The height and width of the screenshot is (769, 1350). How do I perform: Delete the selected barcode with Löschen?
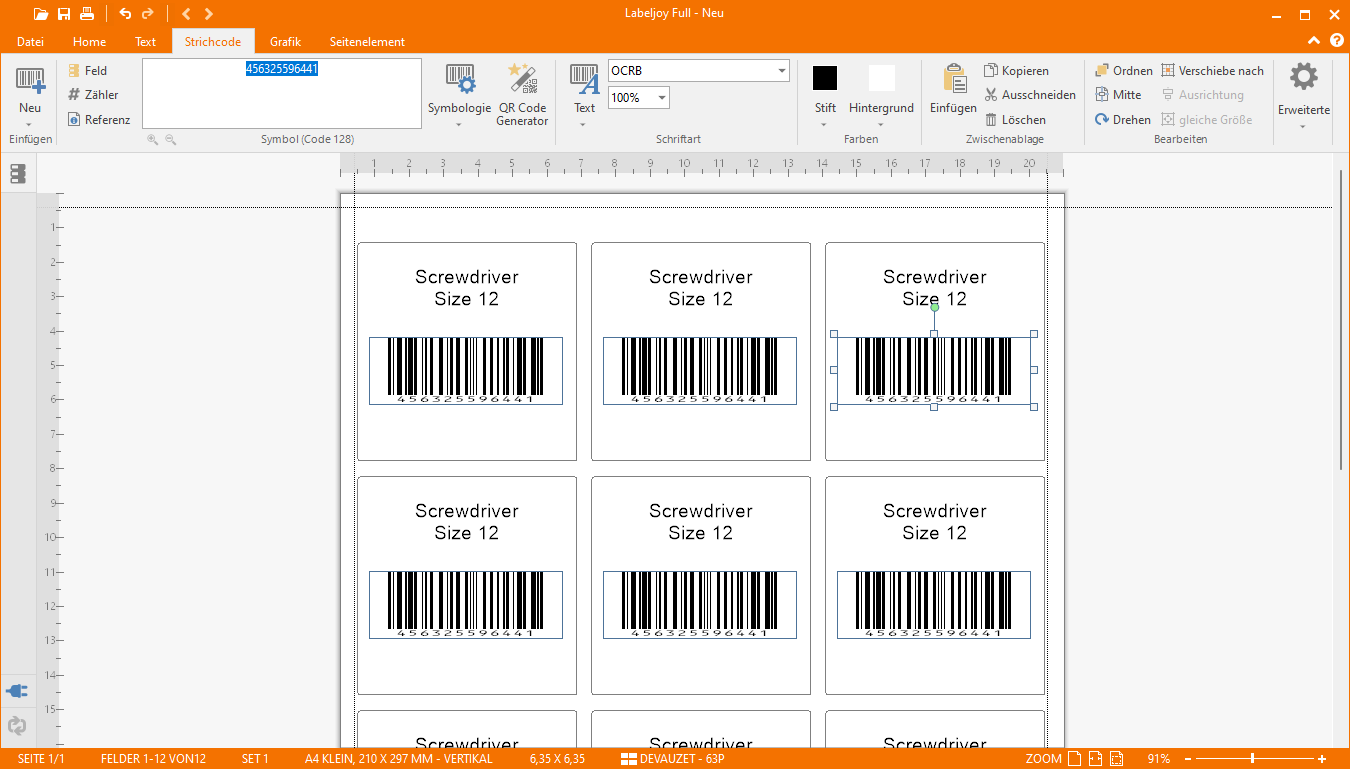coord(1015,120)
